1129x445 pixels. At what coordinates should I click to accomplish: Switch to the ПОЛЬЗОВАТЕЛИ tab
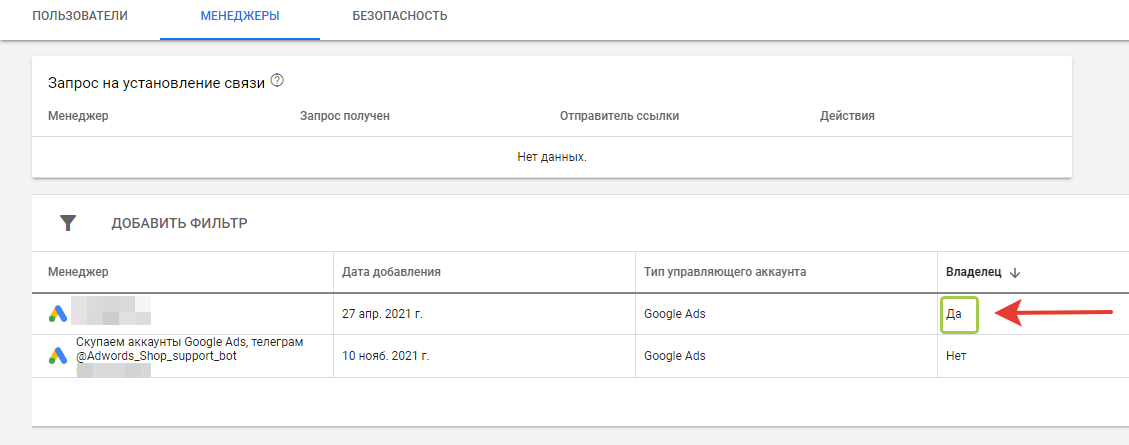click(80, 16)
